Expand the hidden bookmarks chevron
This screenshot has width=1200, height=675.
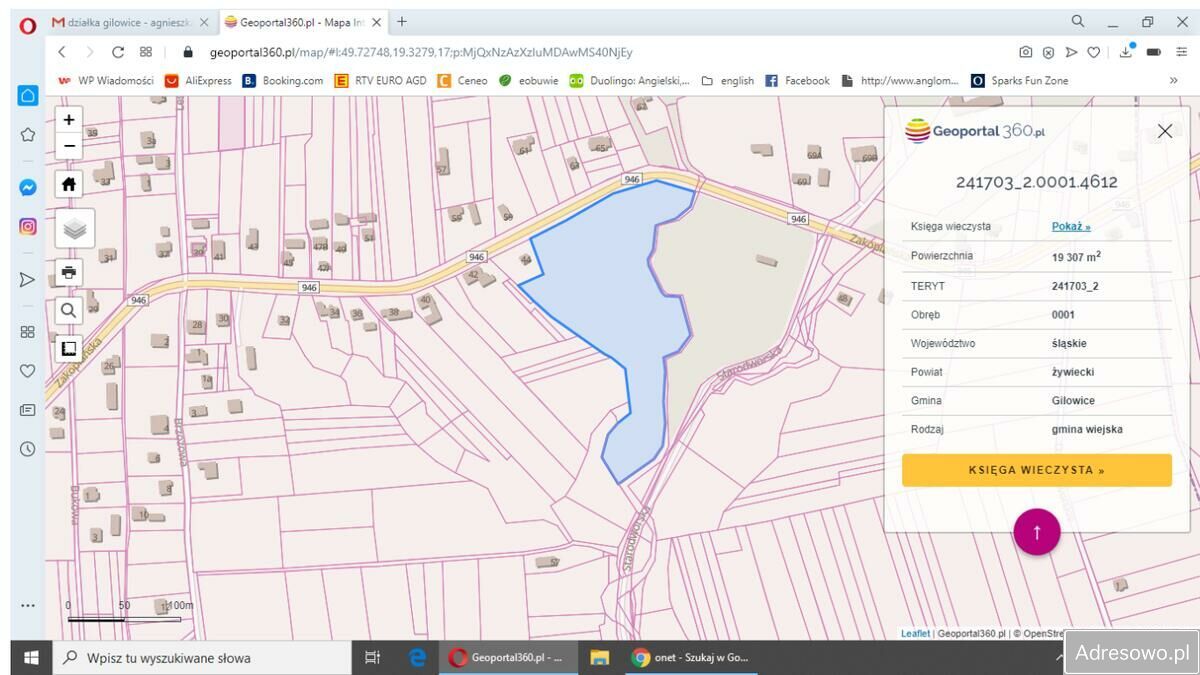pyautogui.click(x=1173, y=81)
